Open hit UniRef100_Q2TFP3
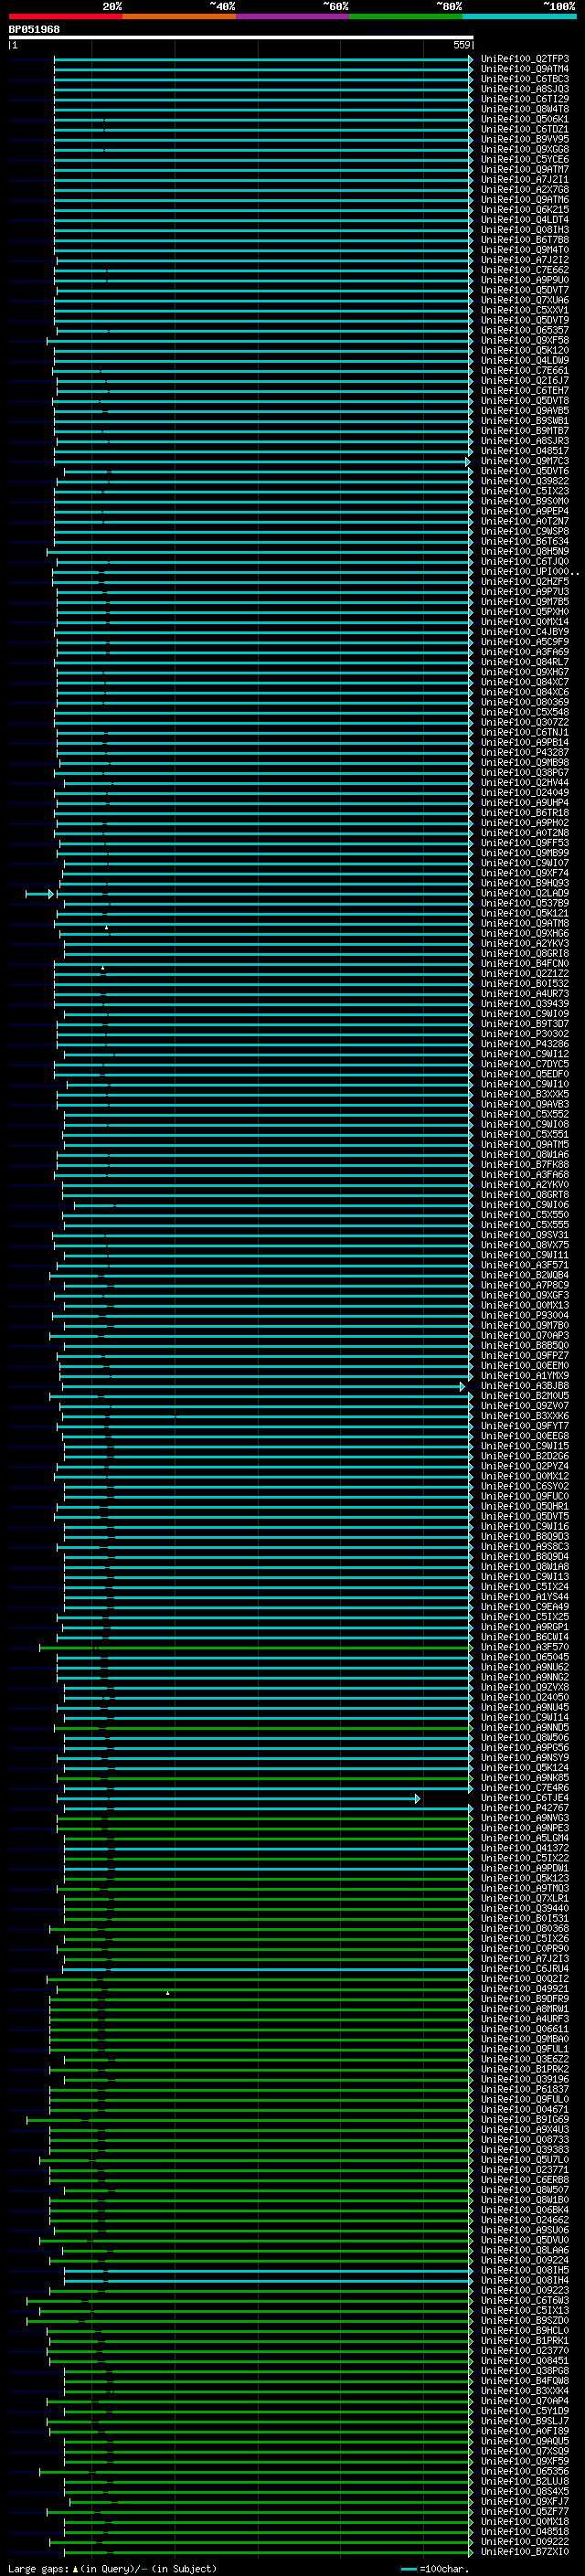This screenshot has width=585, height=2576. [524, 59]
